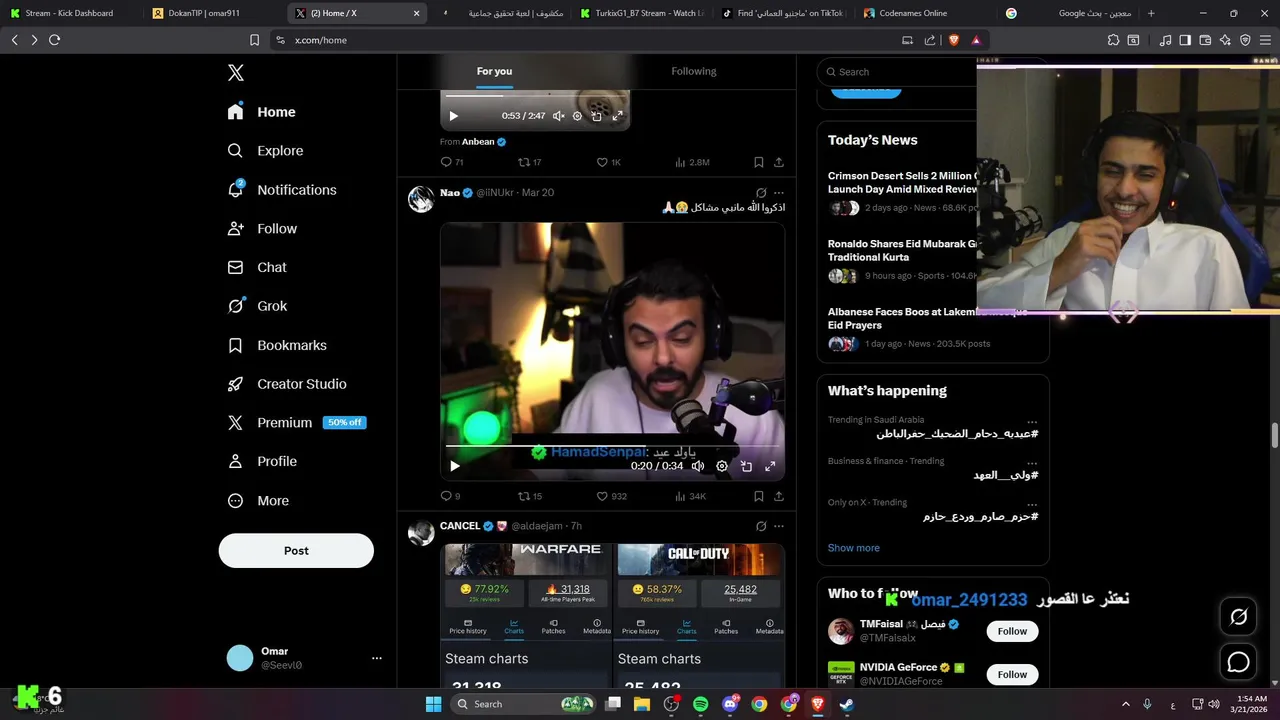Open Brave Shields lion icon
This screenshot has width=1280, height=720.
(x=953, y=40)
